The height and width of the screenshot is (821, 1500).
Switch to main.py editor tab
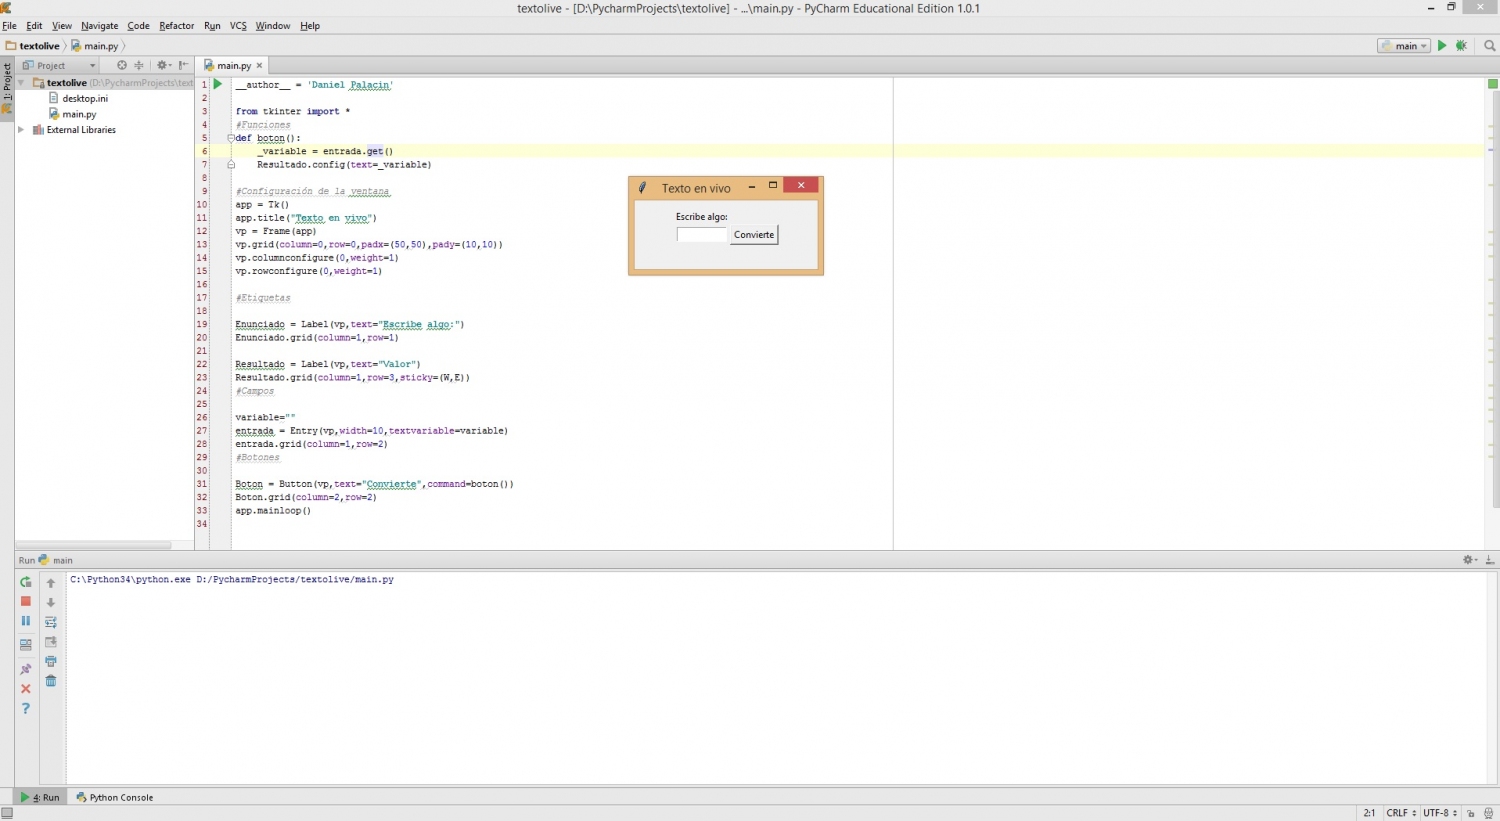point(233,65)
